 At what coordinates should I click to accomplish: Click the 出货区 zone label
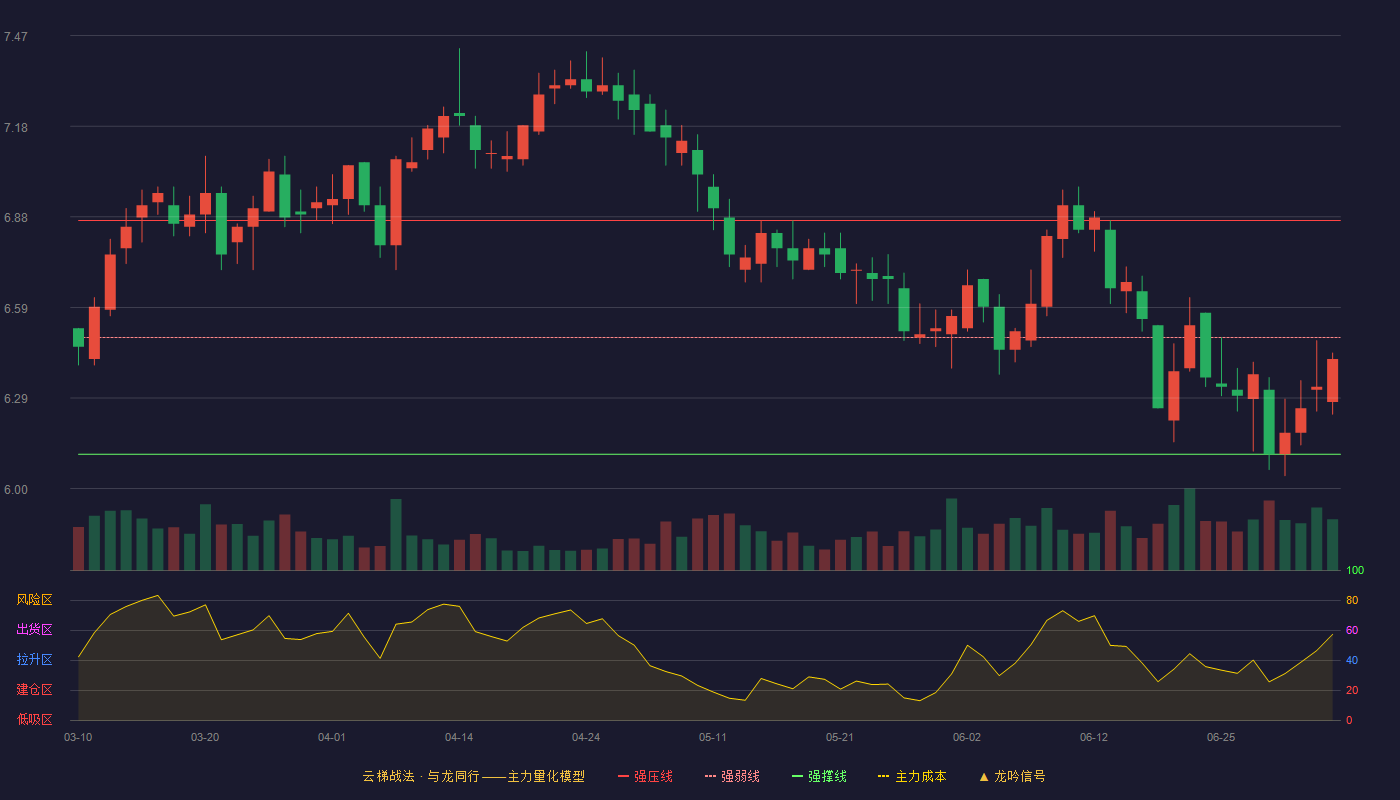(34, 630)
